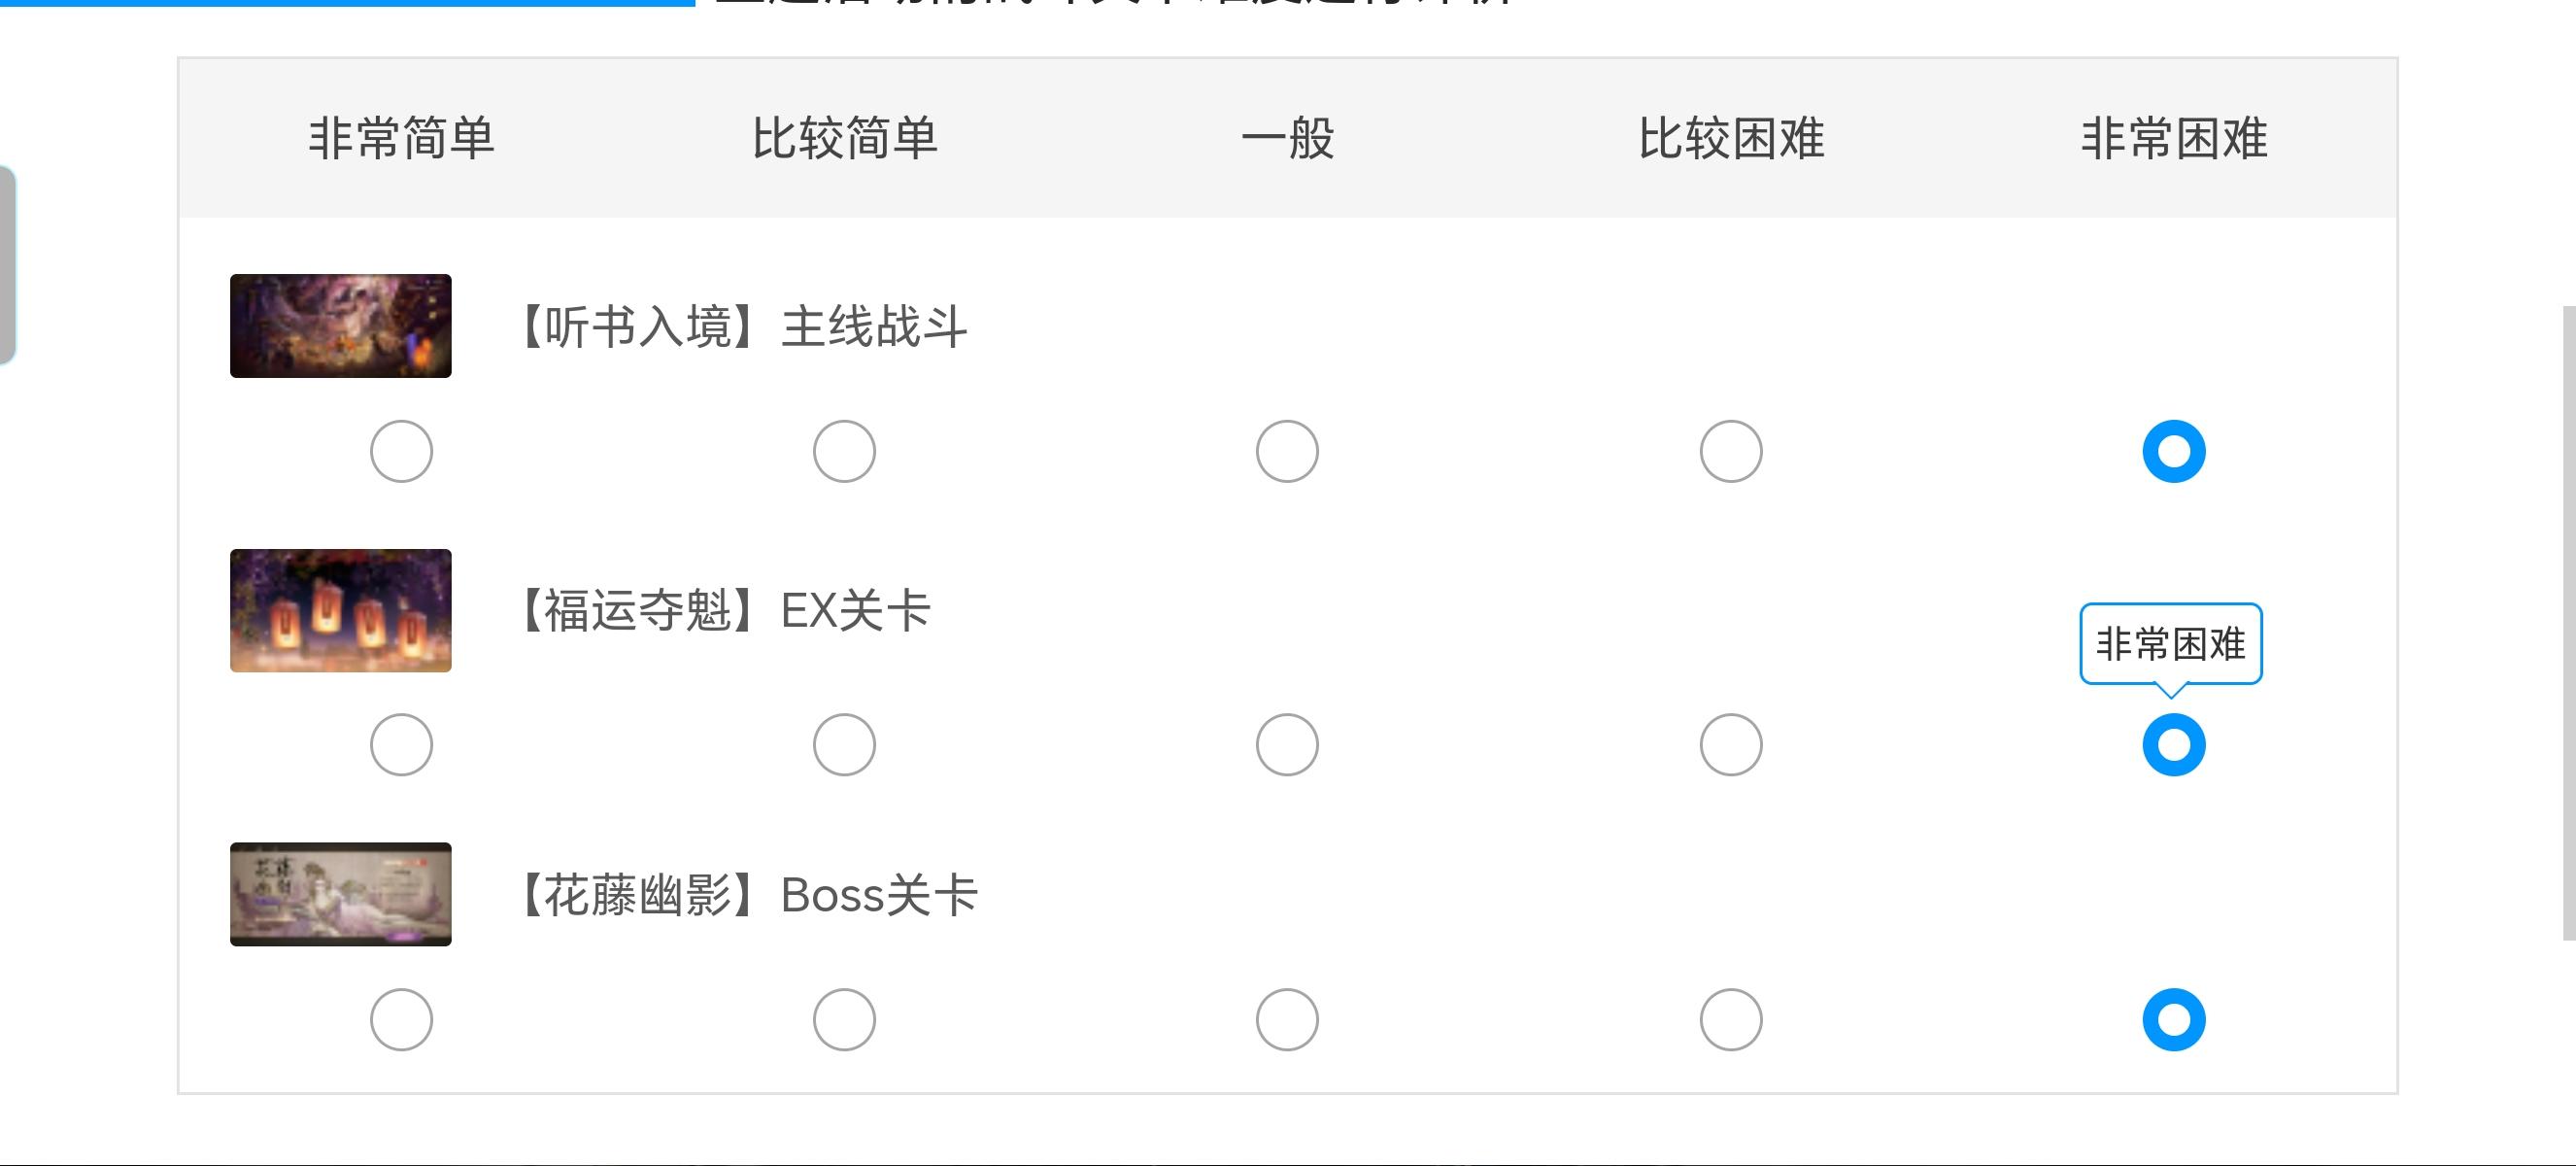Open the 听书入境 stage thumbnail

tap(340, 326)
